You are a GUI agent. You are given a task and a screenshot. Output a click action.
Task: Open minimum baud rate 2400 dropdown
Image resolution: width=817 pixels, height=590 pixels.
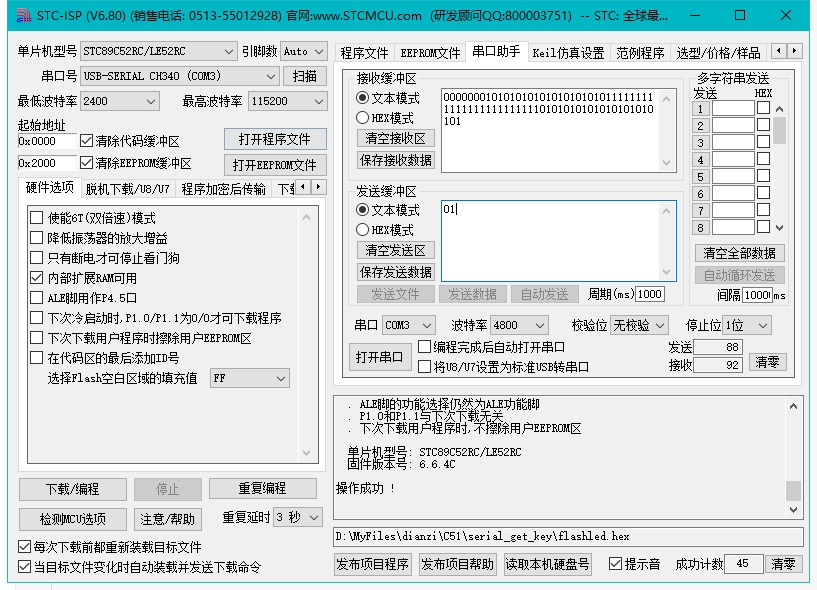point(120,101)
